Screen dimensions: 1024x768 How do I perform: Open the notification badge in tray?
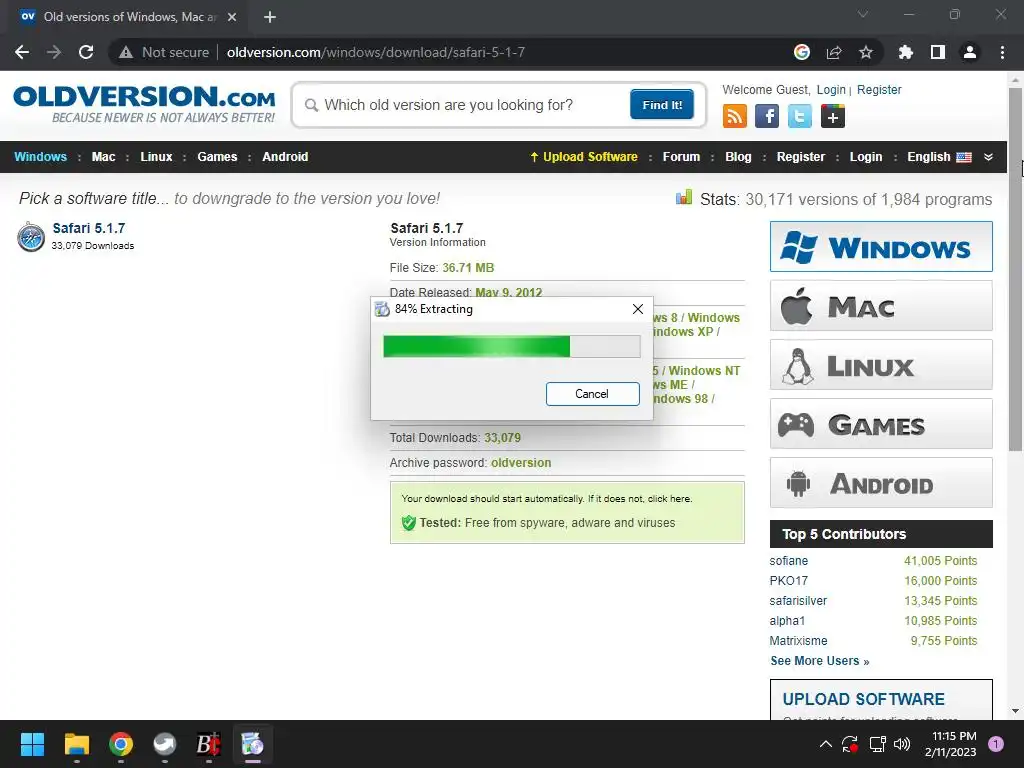[x=996, y=744]
